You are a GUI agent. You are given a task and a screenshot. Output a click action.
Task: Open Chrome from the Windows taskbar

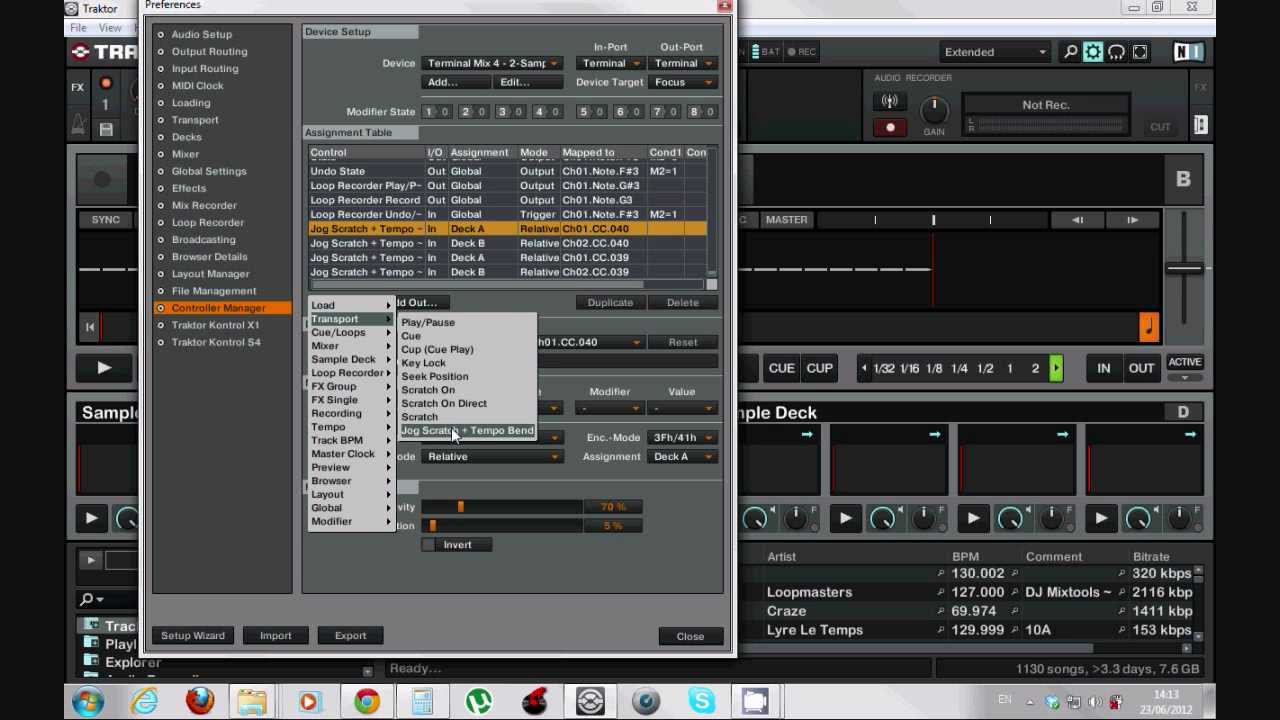pyautogui.click(x=367, y=701)
